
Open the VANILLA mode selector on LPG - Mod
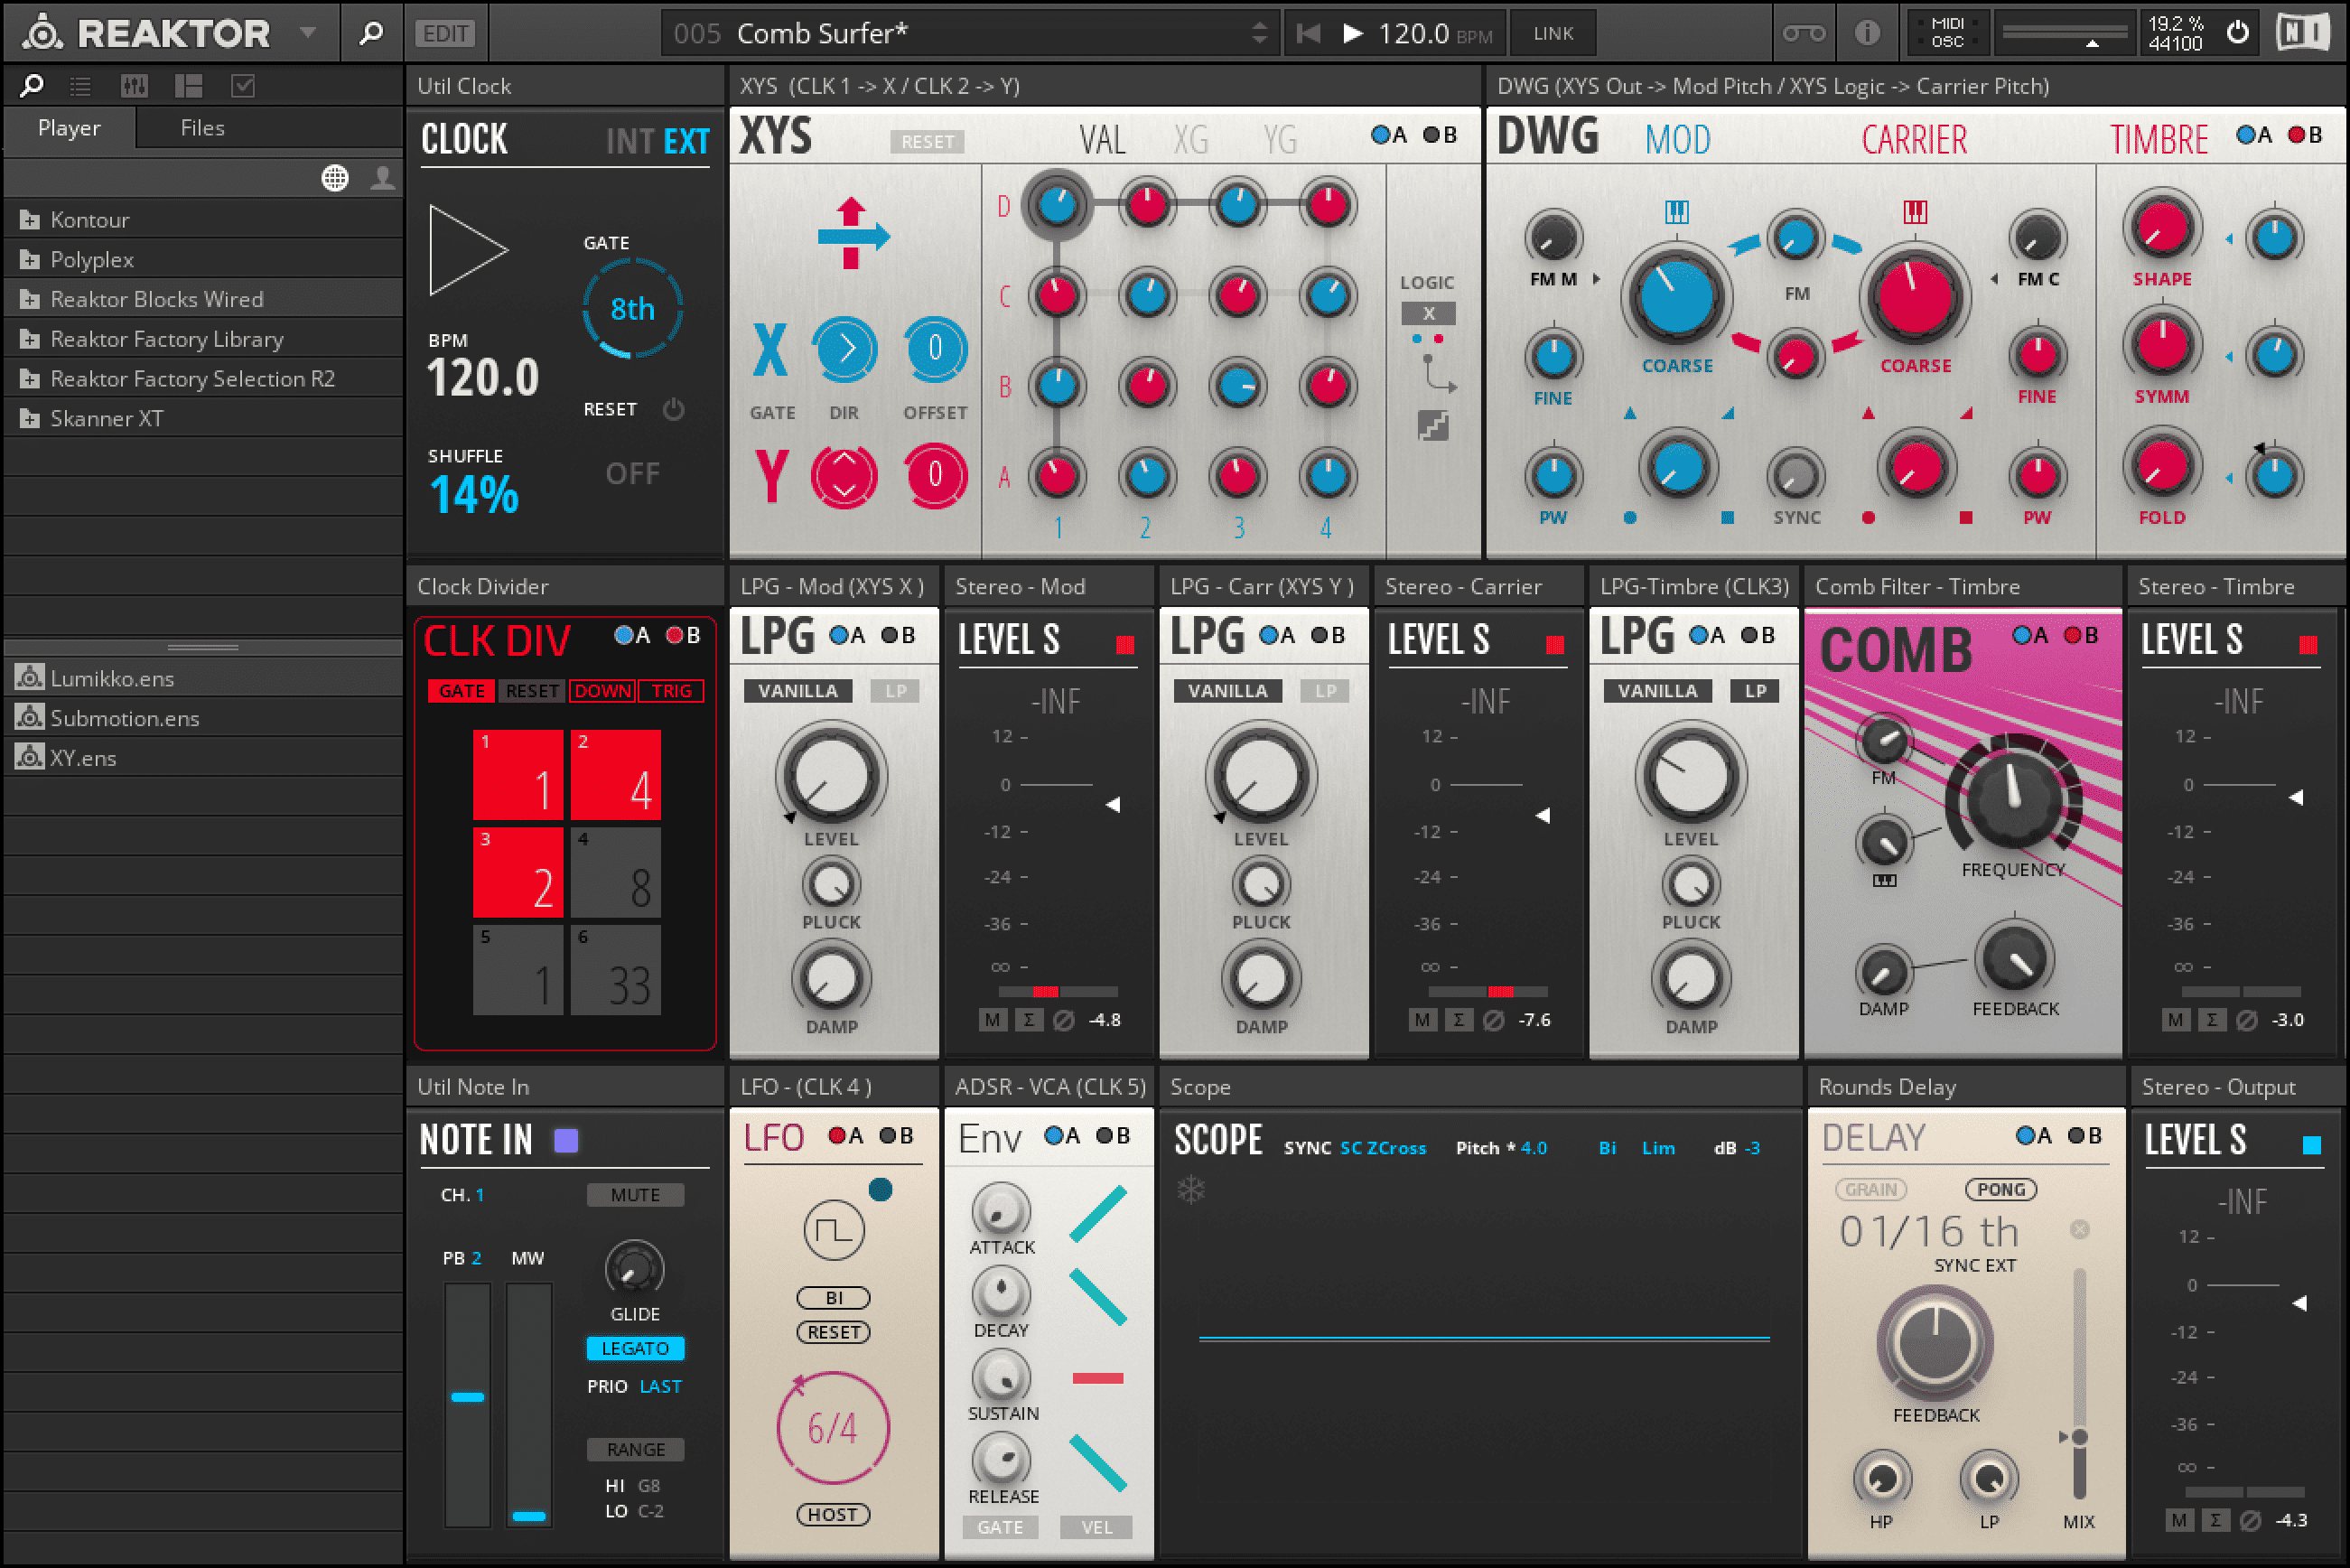(797, 691)
